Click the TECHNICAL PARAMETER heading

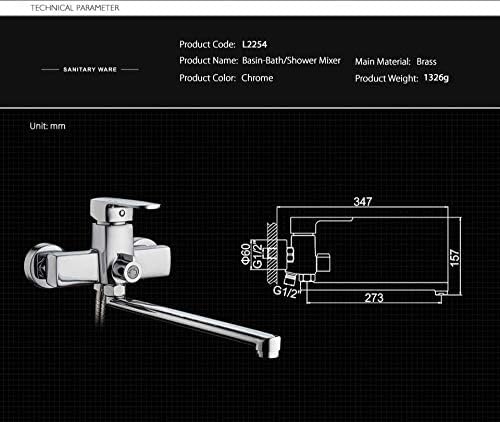coord(75,8)
